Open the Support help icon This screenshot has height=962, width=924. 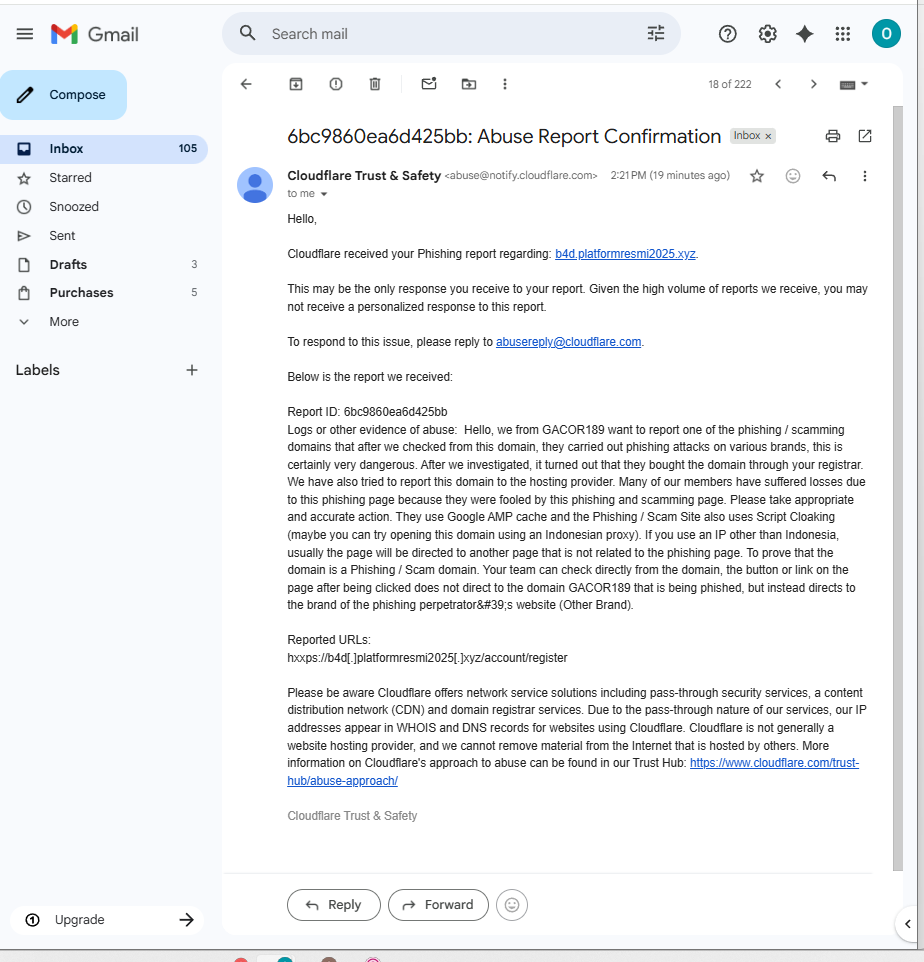point(728,34)
